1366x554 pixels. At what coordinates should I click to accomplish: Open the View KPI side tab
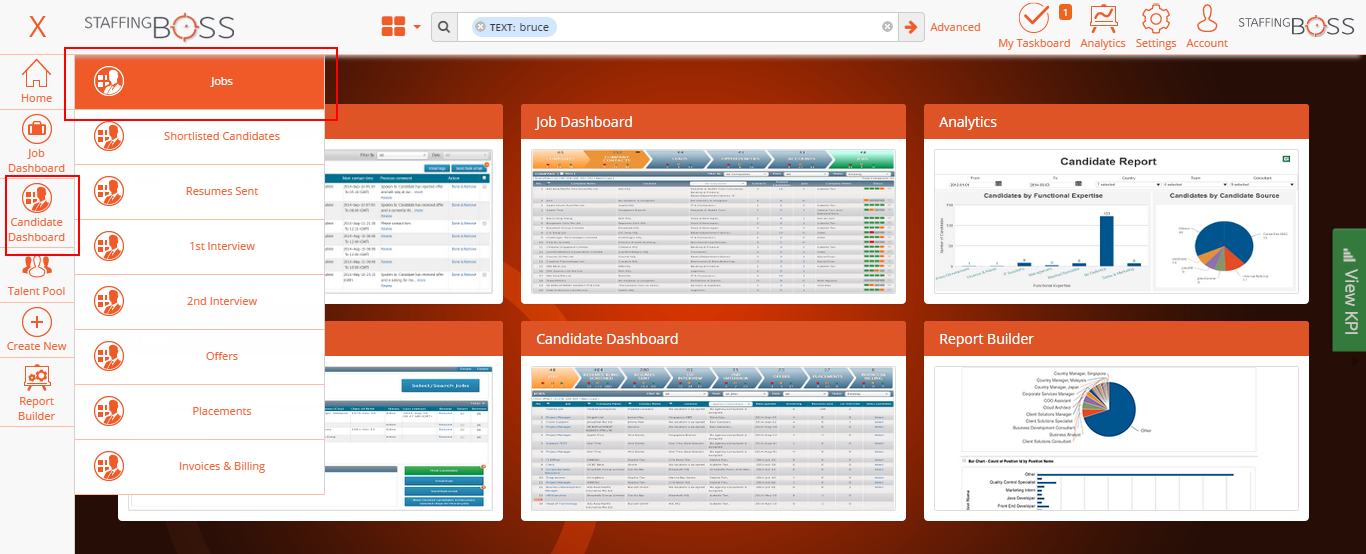click(1350, 290)
